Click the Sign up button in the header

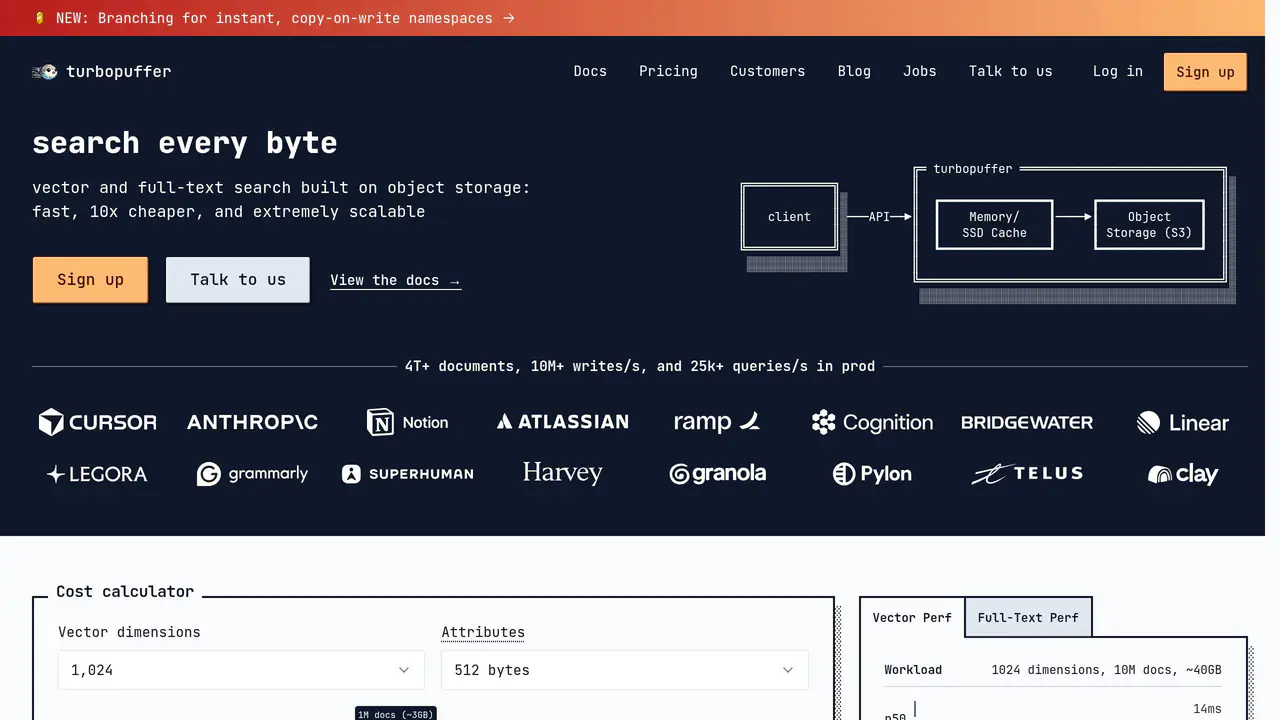[x=1205, y=72]
